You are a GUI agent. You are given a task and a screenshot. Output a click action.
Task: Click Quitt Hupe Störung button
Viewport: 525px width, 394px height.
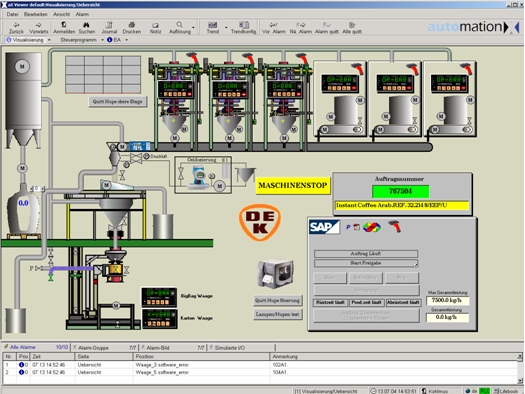[x=277, y=300]
